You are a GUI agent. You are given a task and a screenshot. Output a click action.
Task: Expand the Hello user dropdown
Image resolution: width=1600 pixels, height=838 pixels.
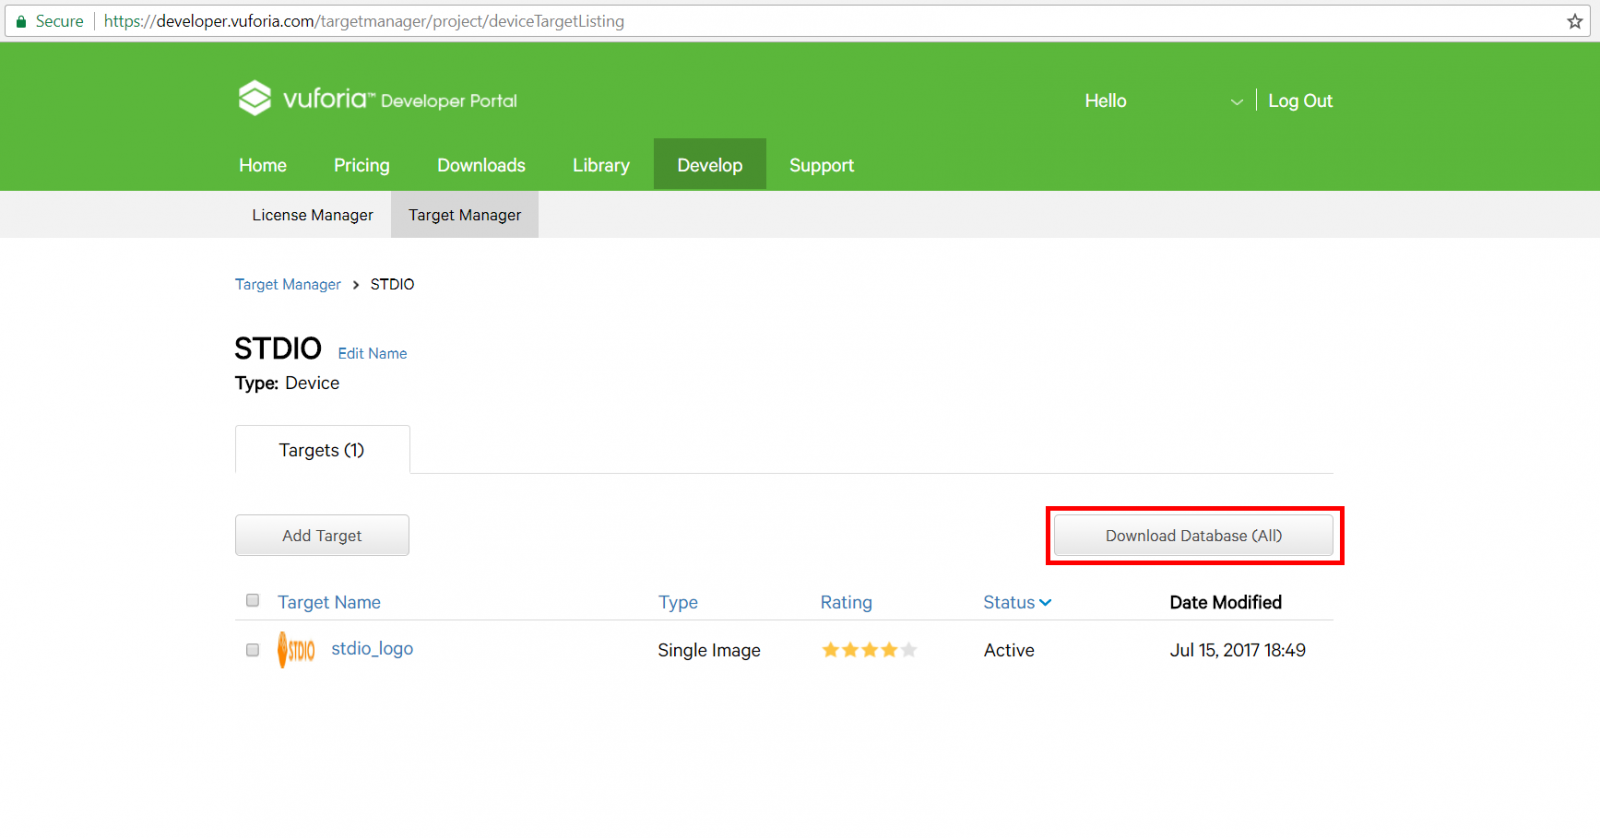[1237, 102]
